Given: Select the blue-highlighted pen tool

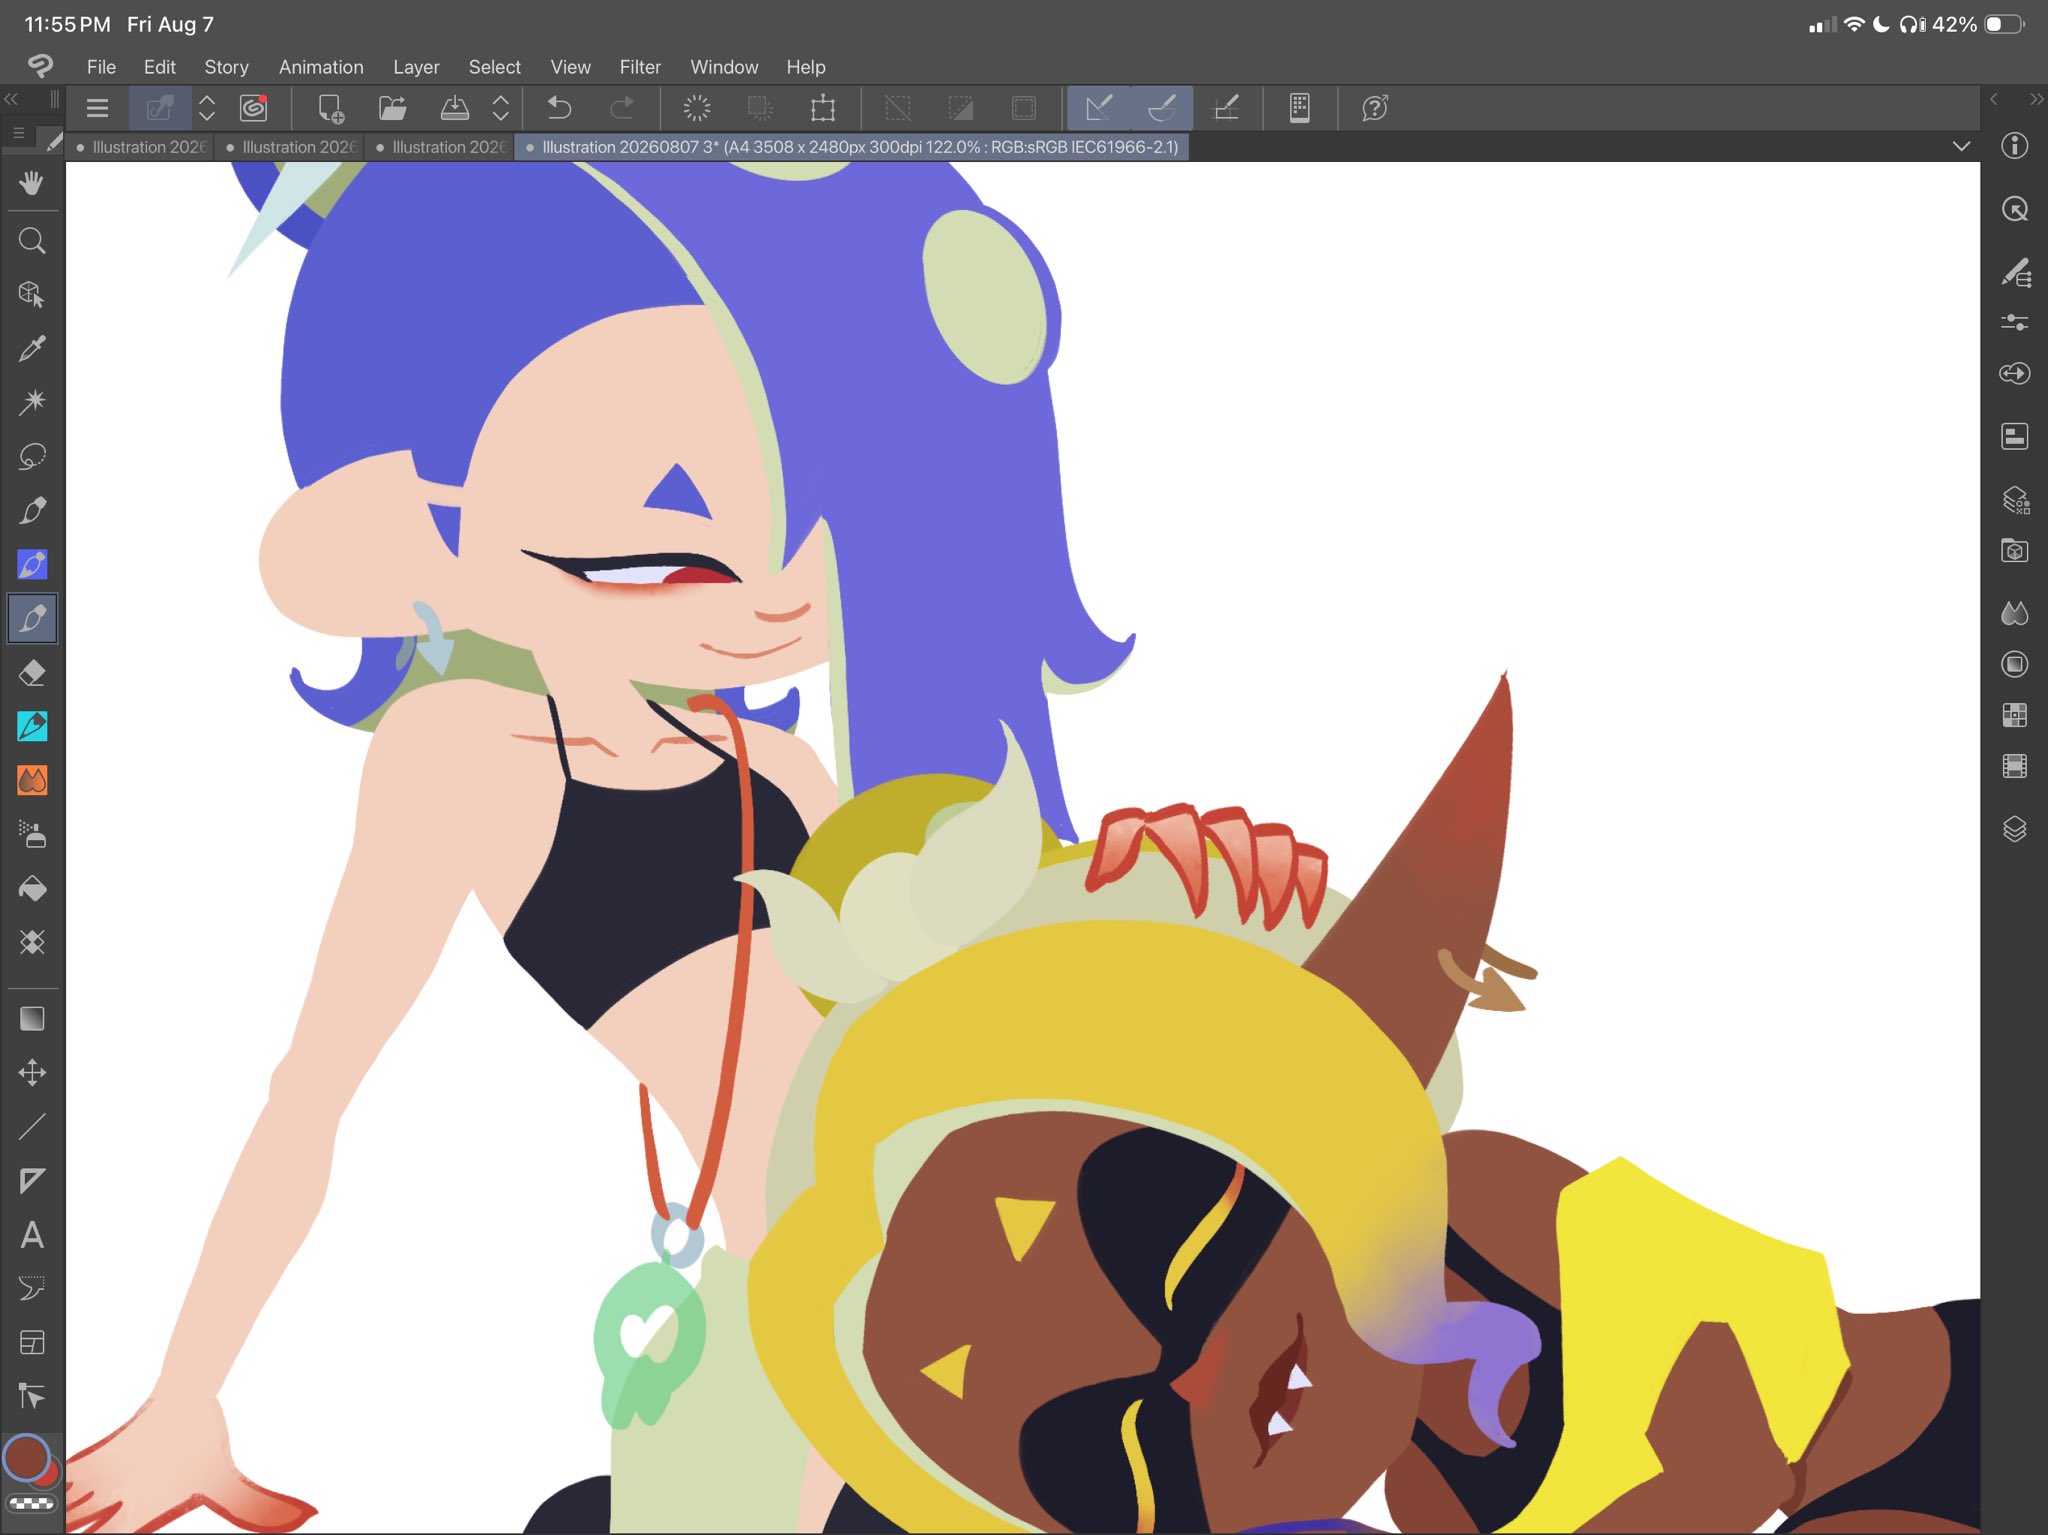Looking at the screenshot, I should pos(32,564).
